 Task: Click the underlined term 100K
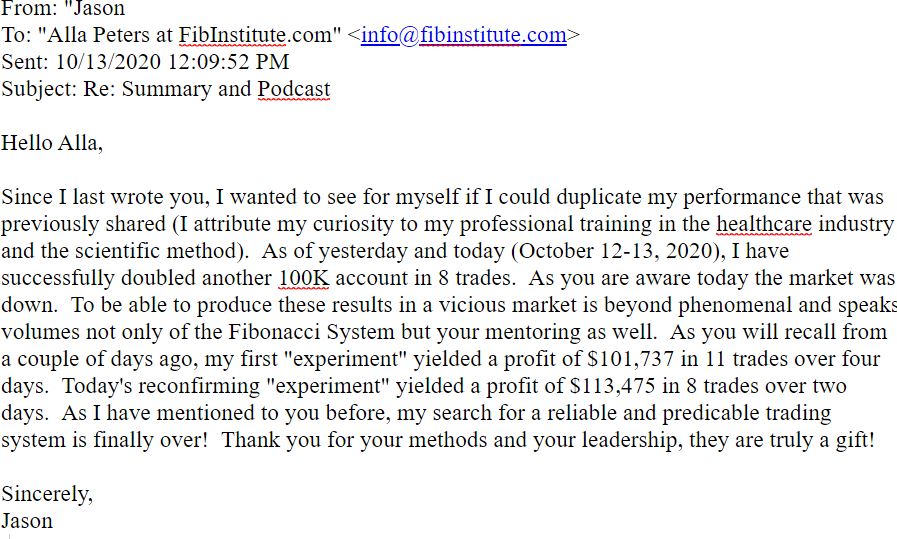(x=304, y=278)
